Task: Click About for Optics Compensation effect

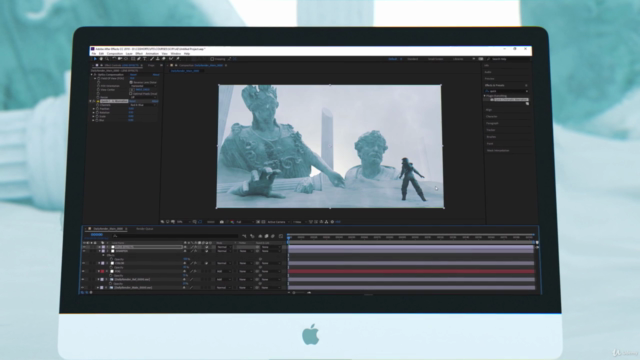Action: coord(156,75)
